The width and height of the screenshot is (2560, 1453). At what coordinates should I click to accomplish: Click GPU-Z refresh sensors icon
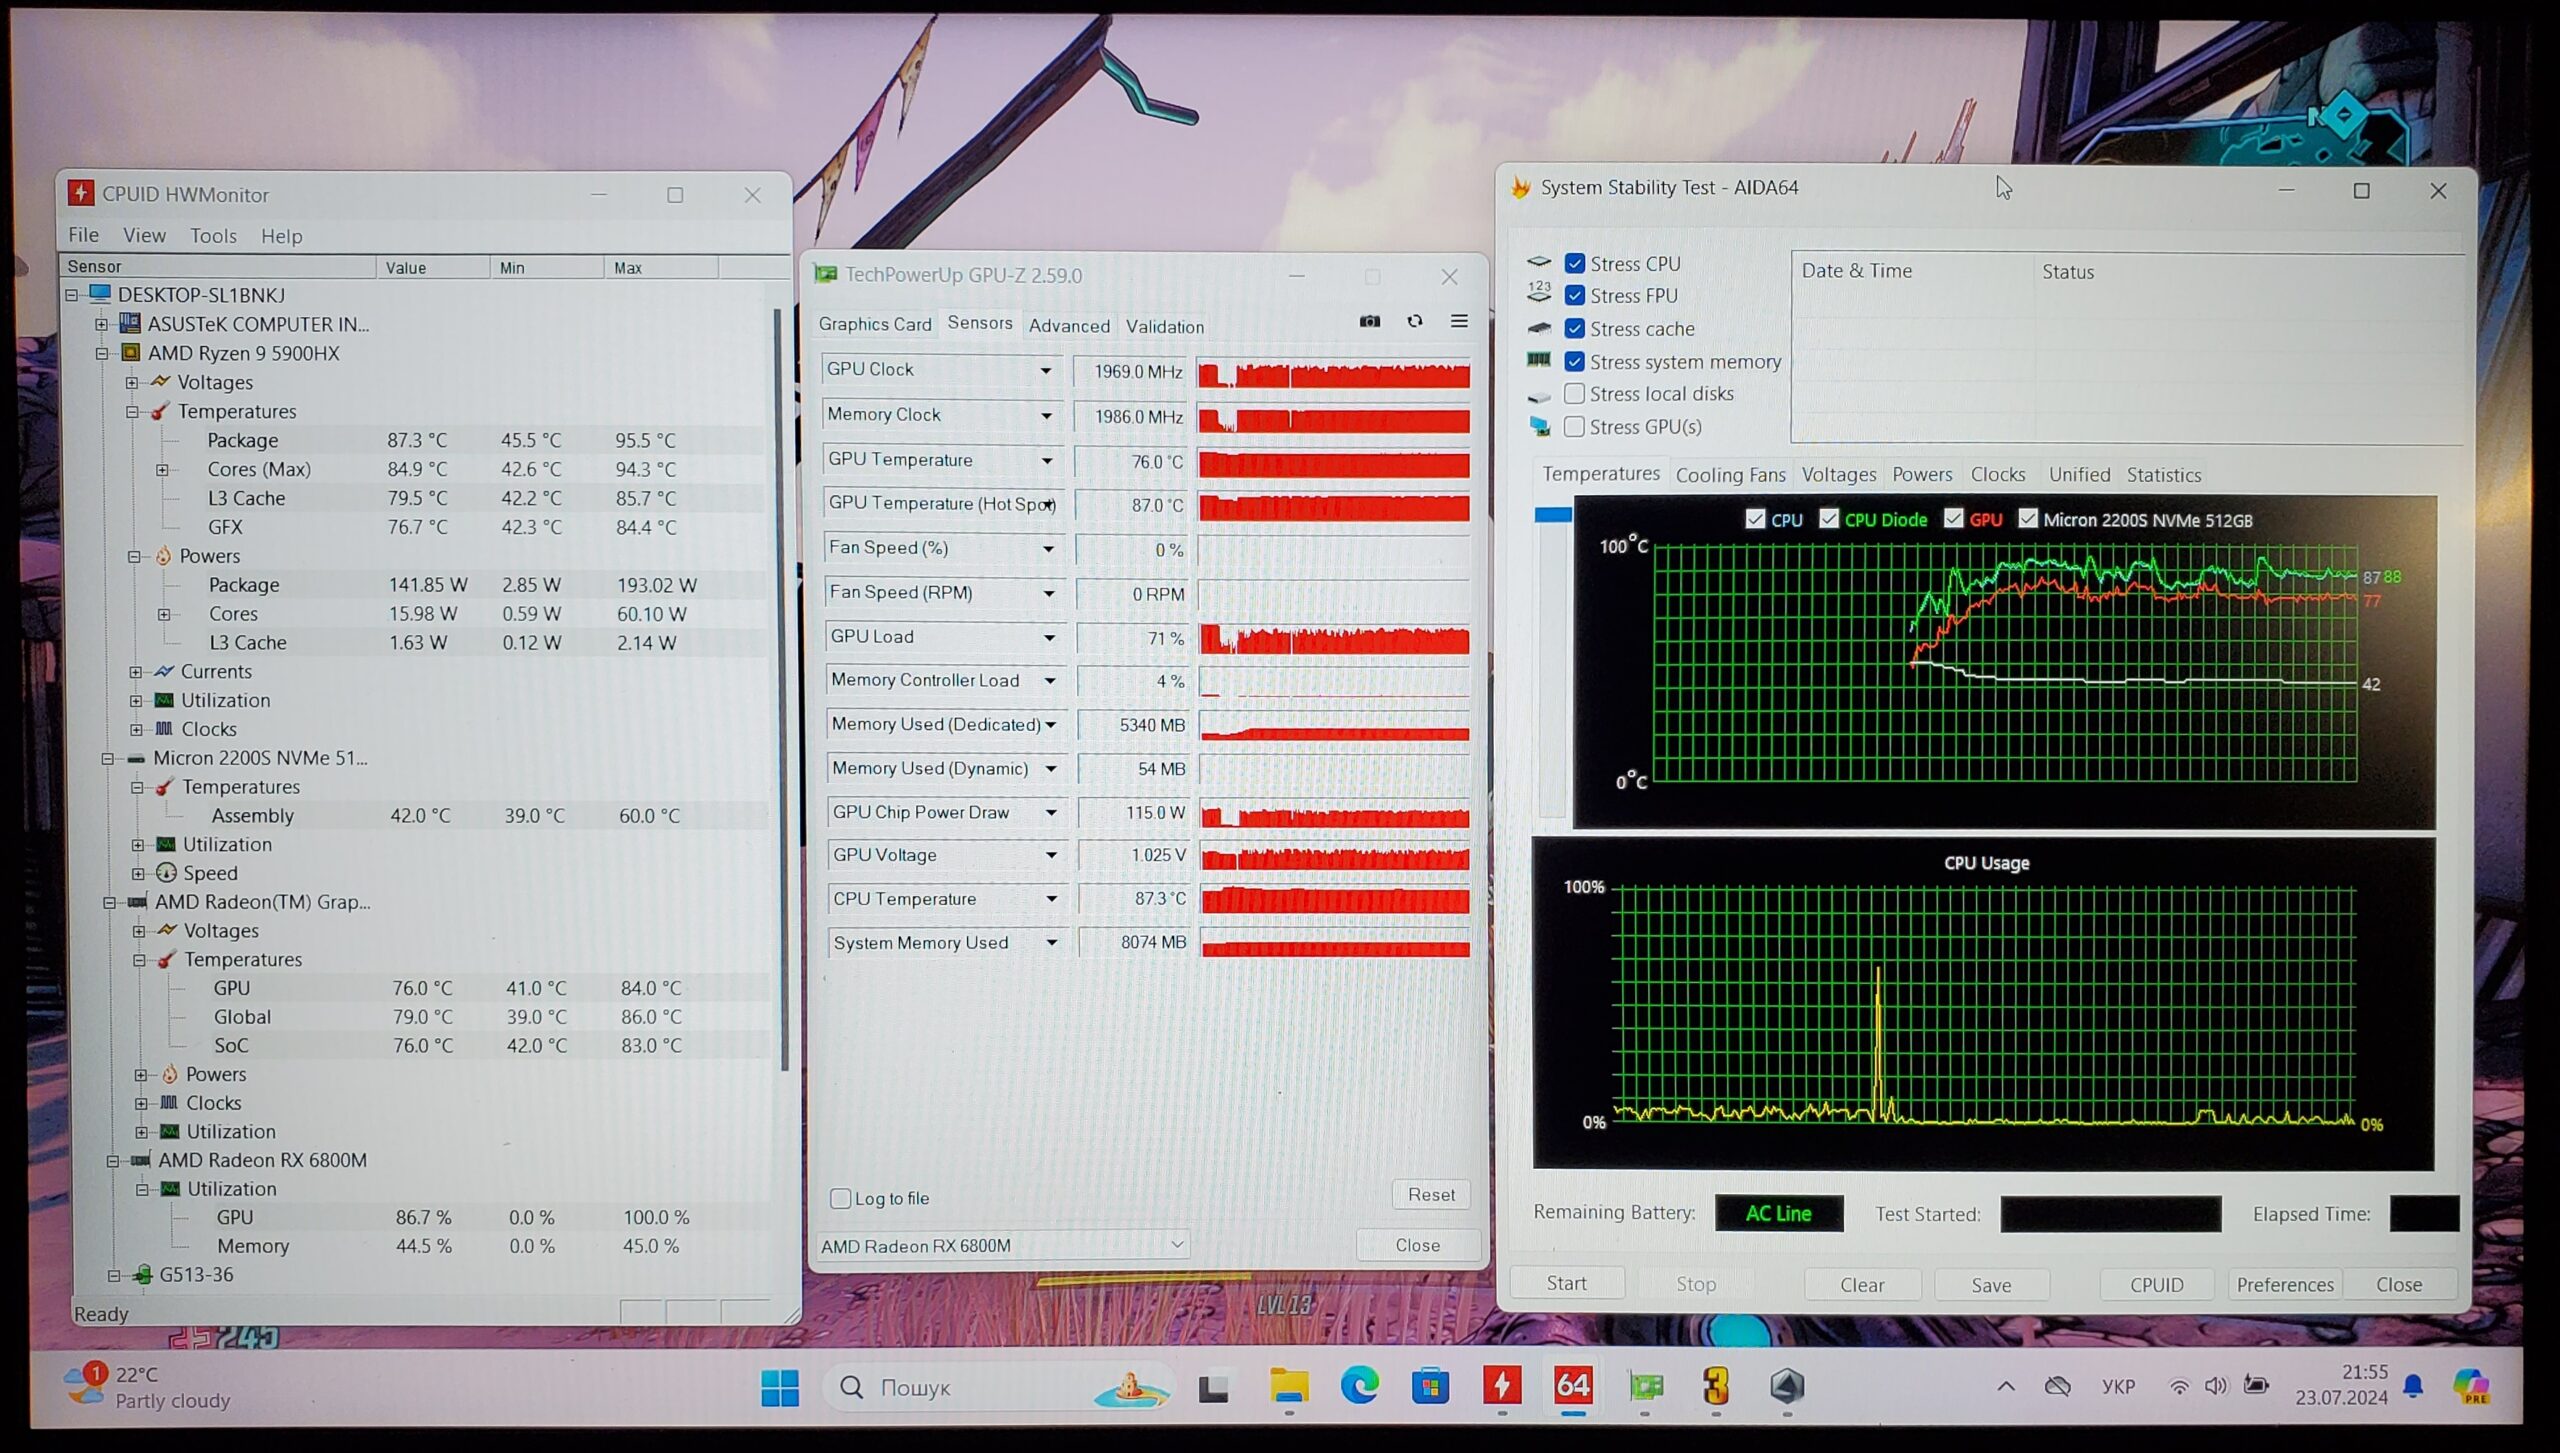pos(1414,321)
